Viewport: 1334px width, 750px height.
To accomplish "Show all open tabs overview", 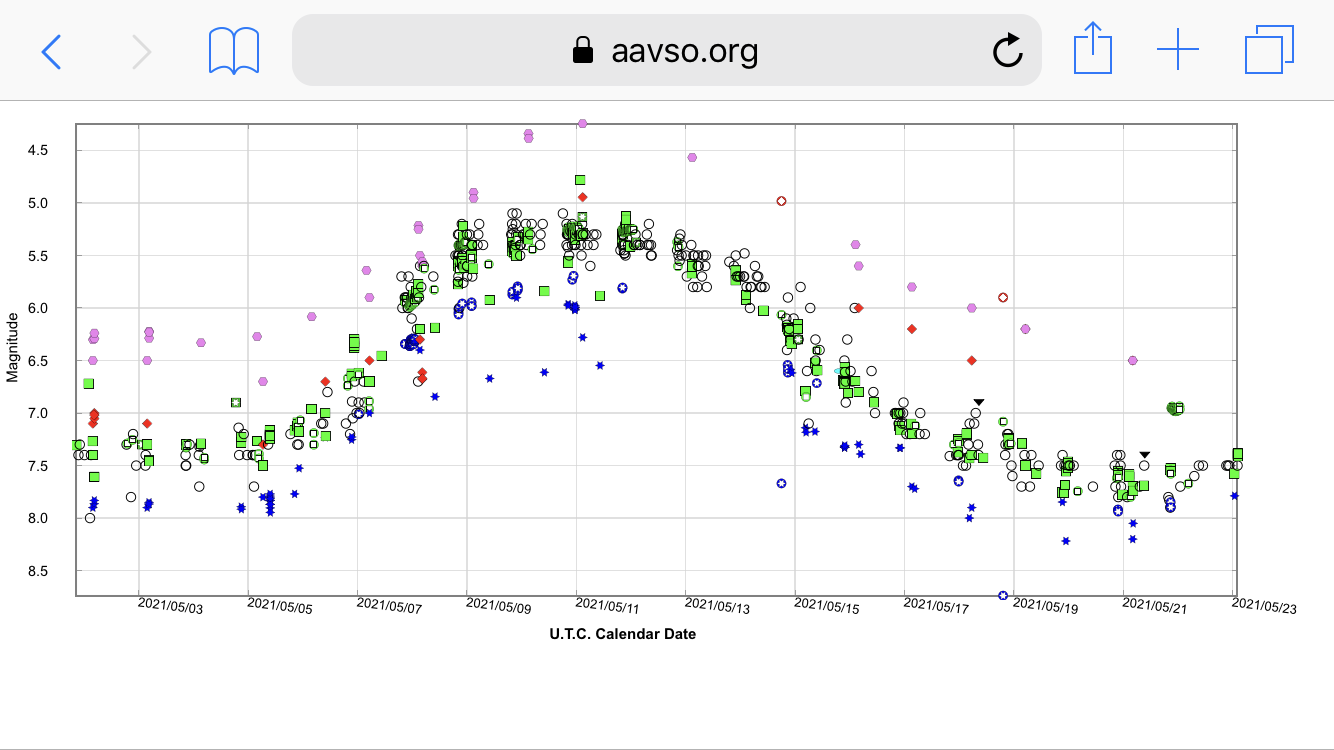I will click(1269, 50).
